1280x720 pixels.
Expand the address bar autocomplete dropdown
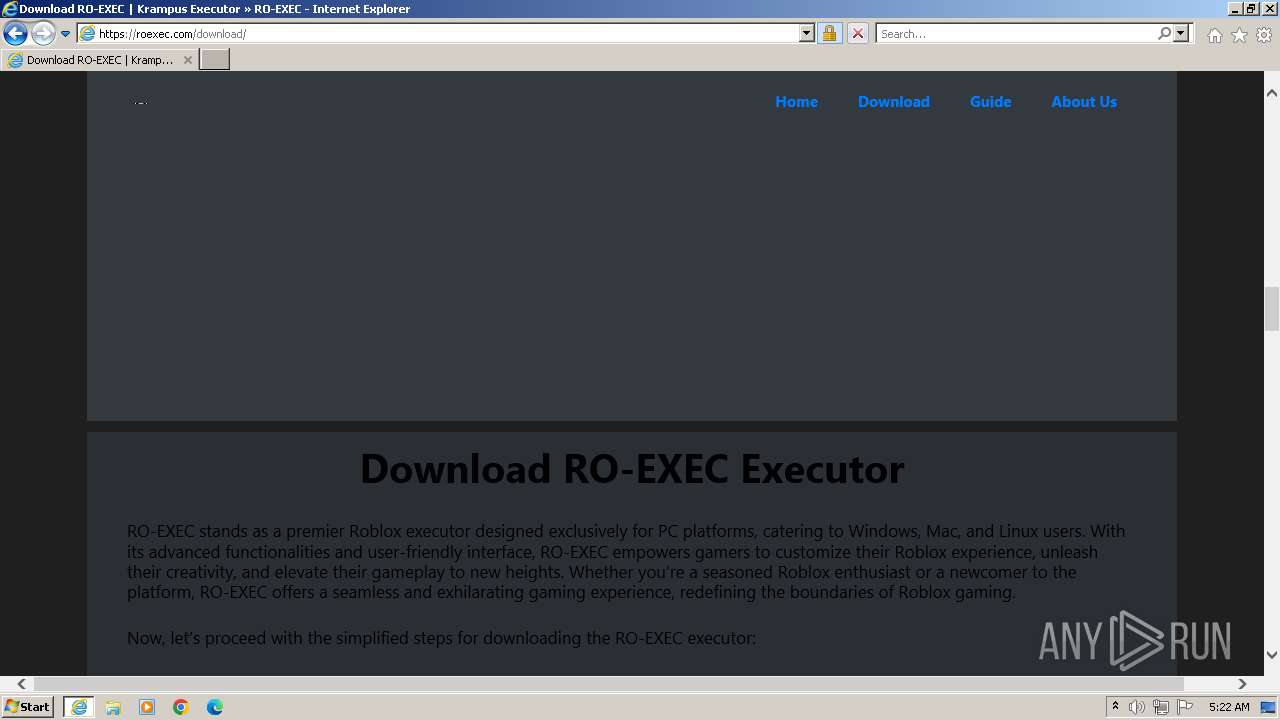coord(807,34)
